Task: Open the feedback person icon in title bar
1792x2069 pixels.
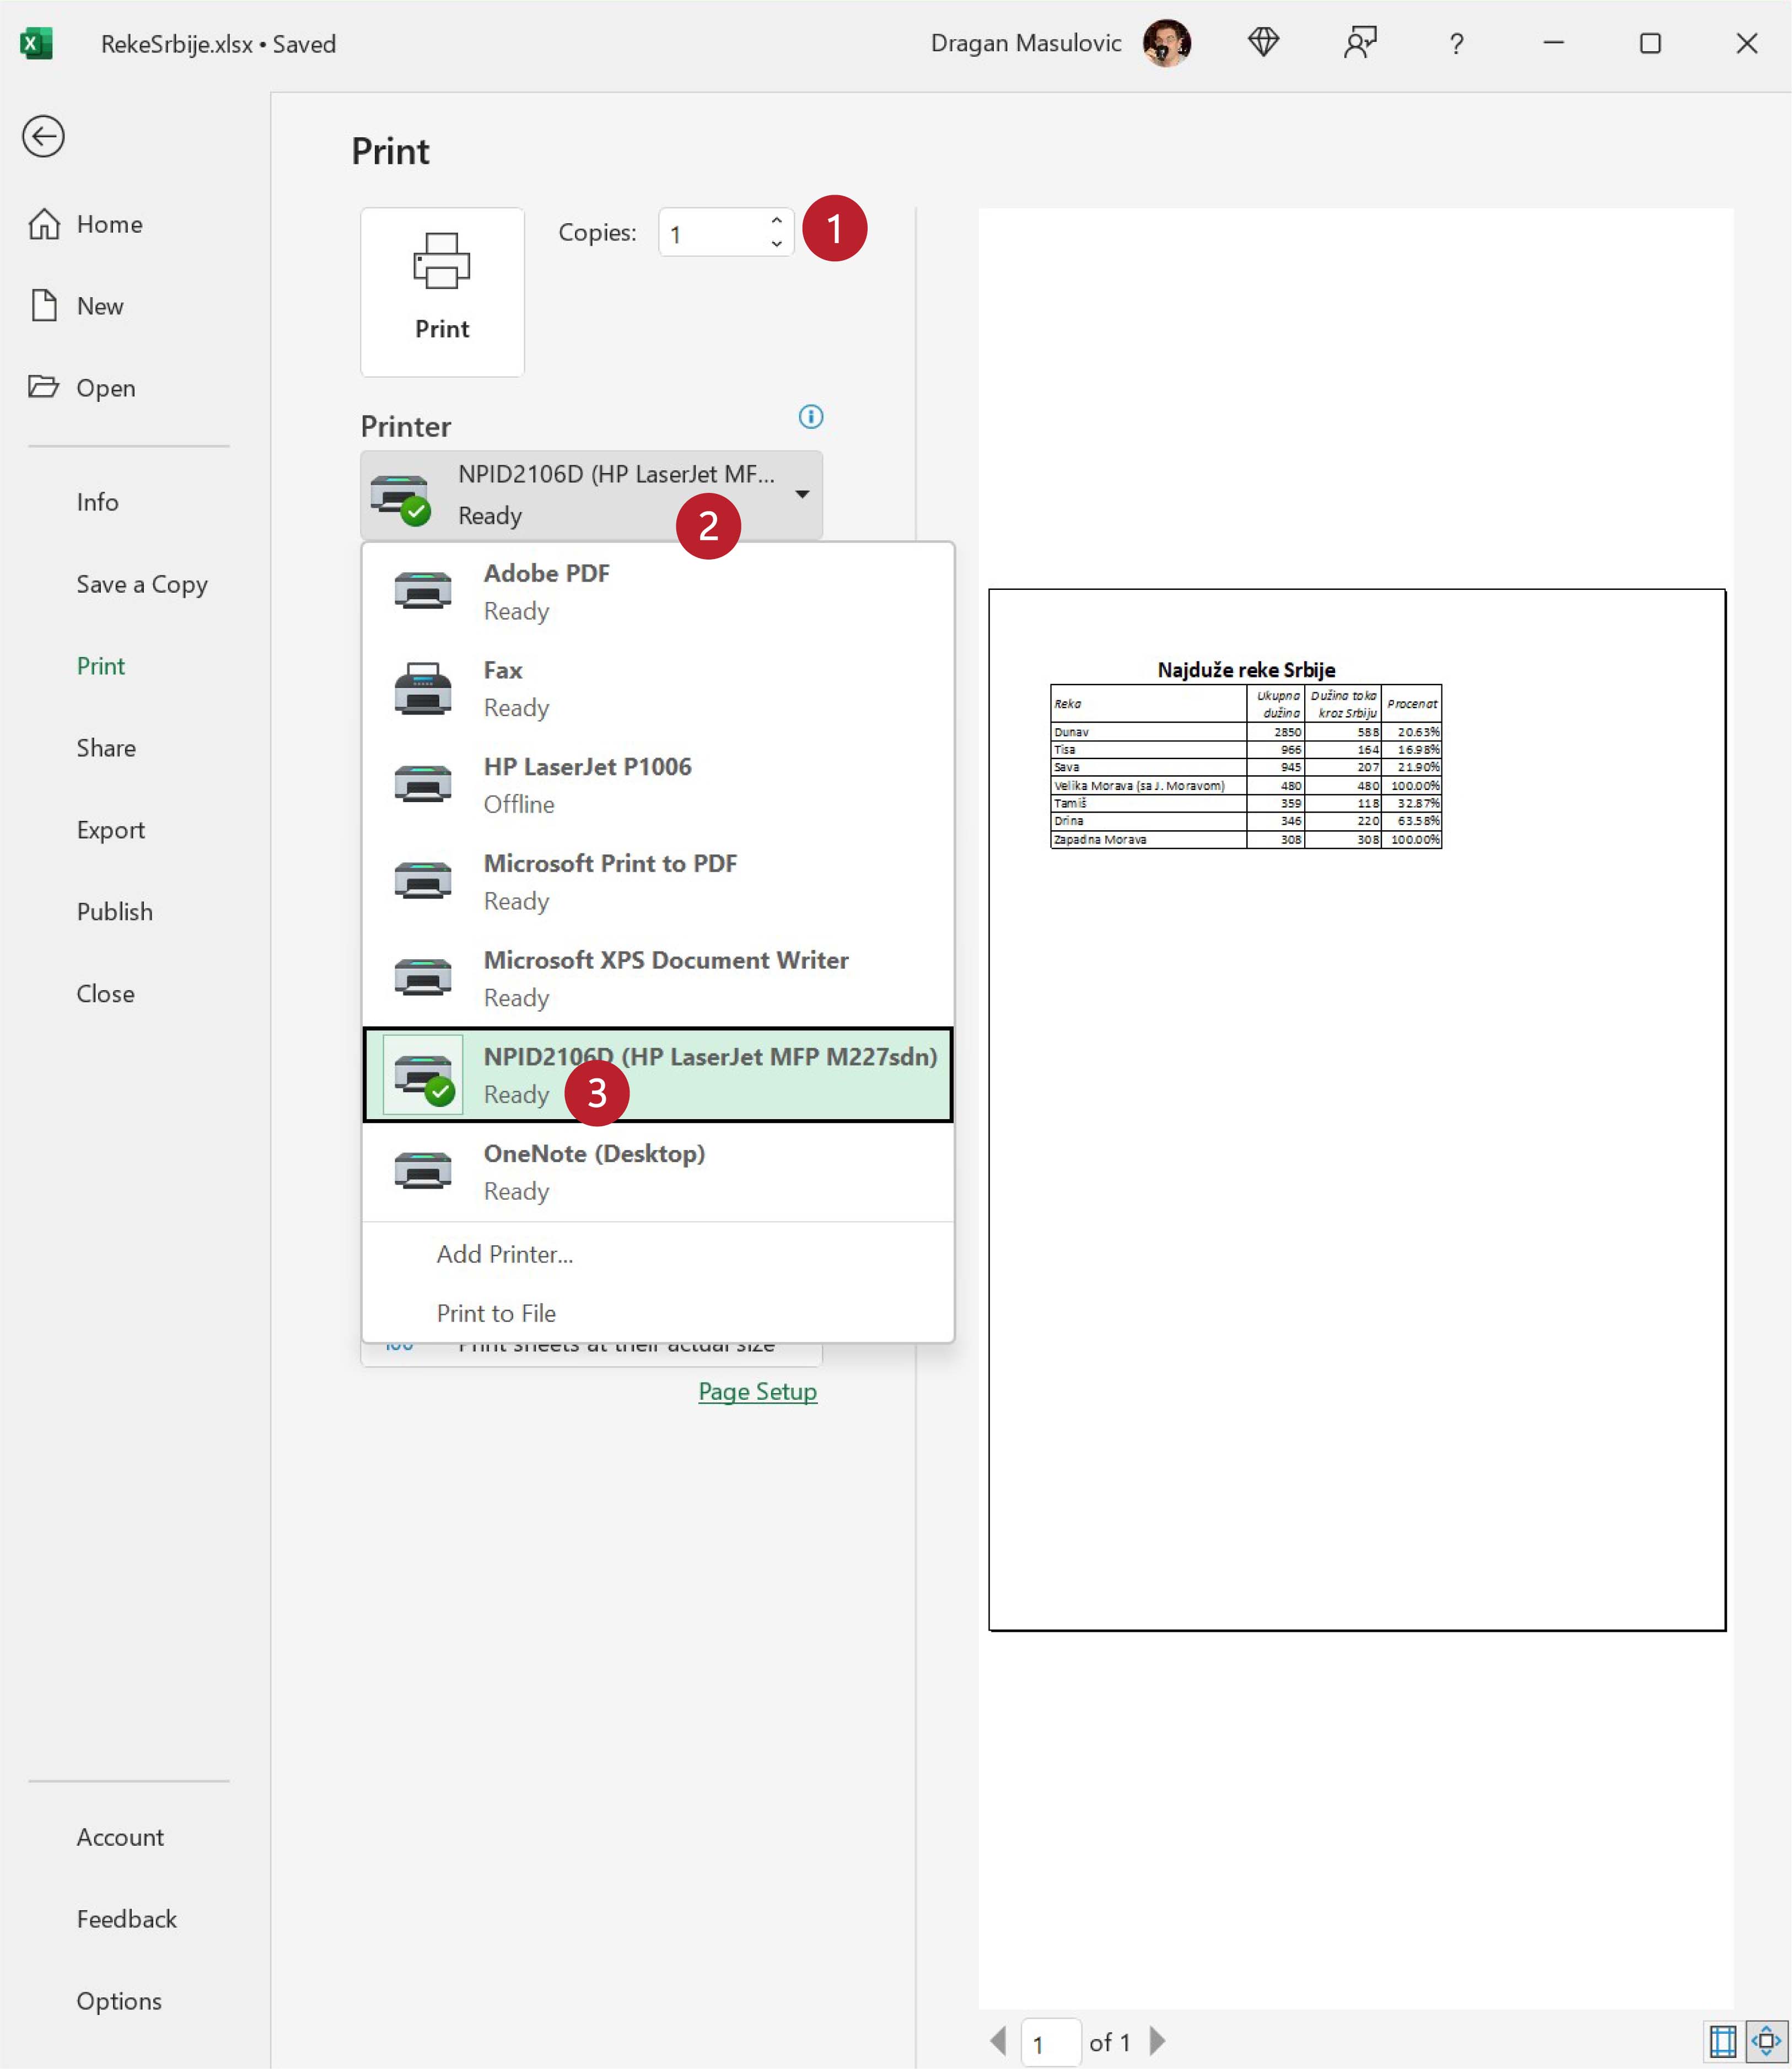Action: click(x=1359, y=43)
